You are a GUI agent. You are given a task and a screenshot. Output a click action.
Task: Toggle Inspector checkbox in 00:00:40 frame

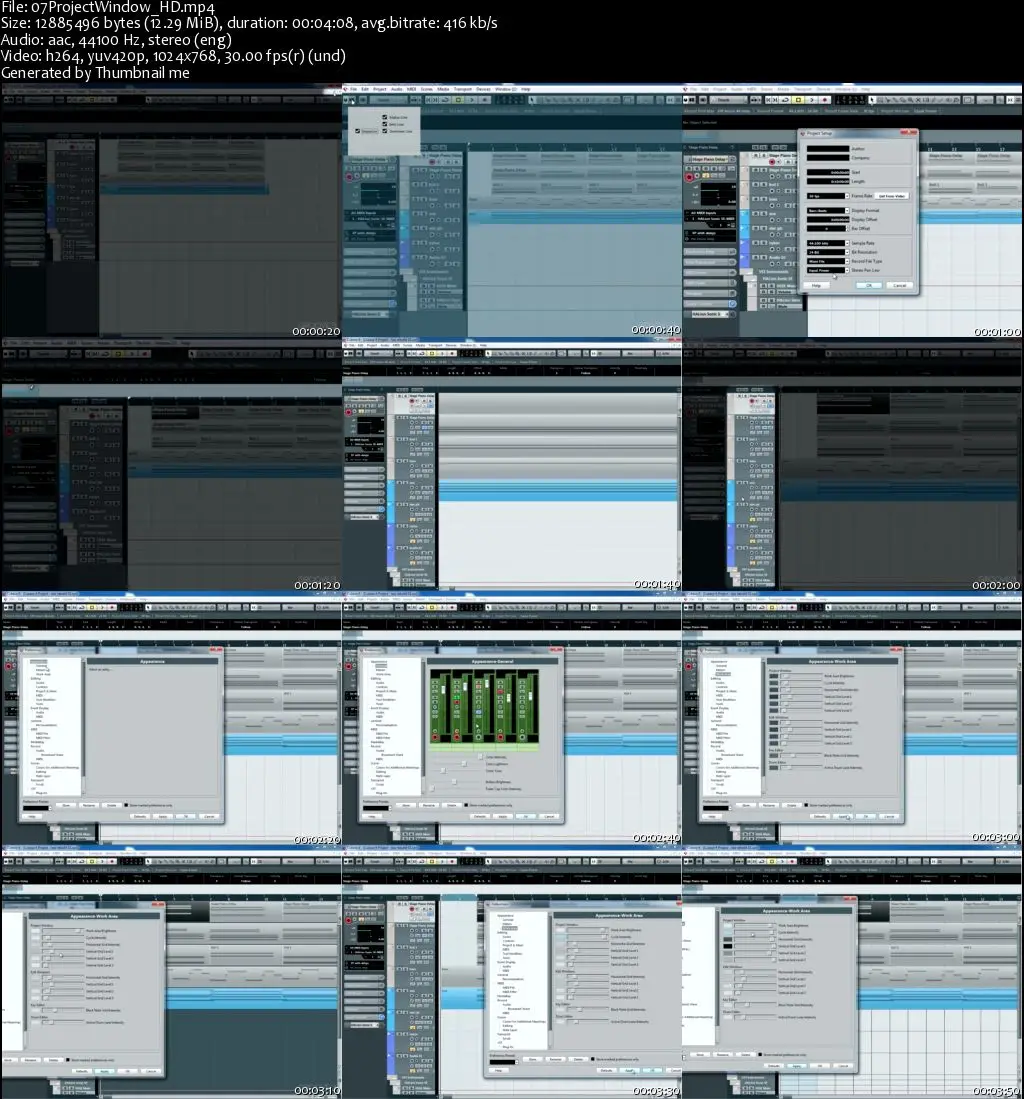click(357, 131)
